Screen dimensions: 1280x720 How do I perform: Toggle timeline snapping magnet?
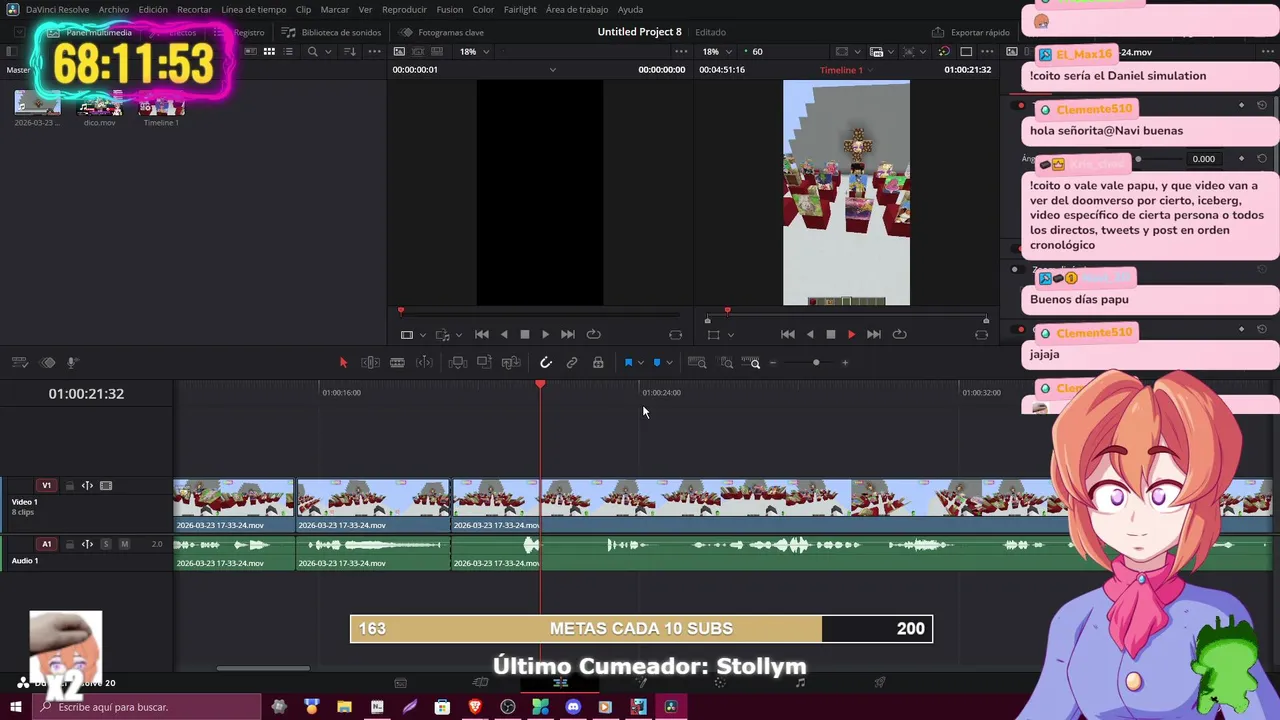(x=546, y=363)
